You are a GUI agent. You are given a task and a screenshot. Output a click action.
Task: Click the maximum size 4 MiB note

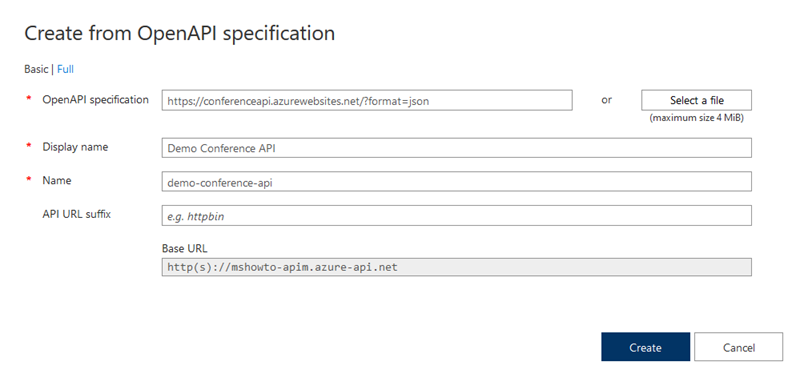click(696, 119)
